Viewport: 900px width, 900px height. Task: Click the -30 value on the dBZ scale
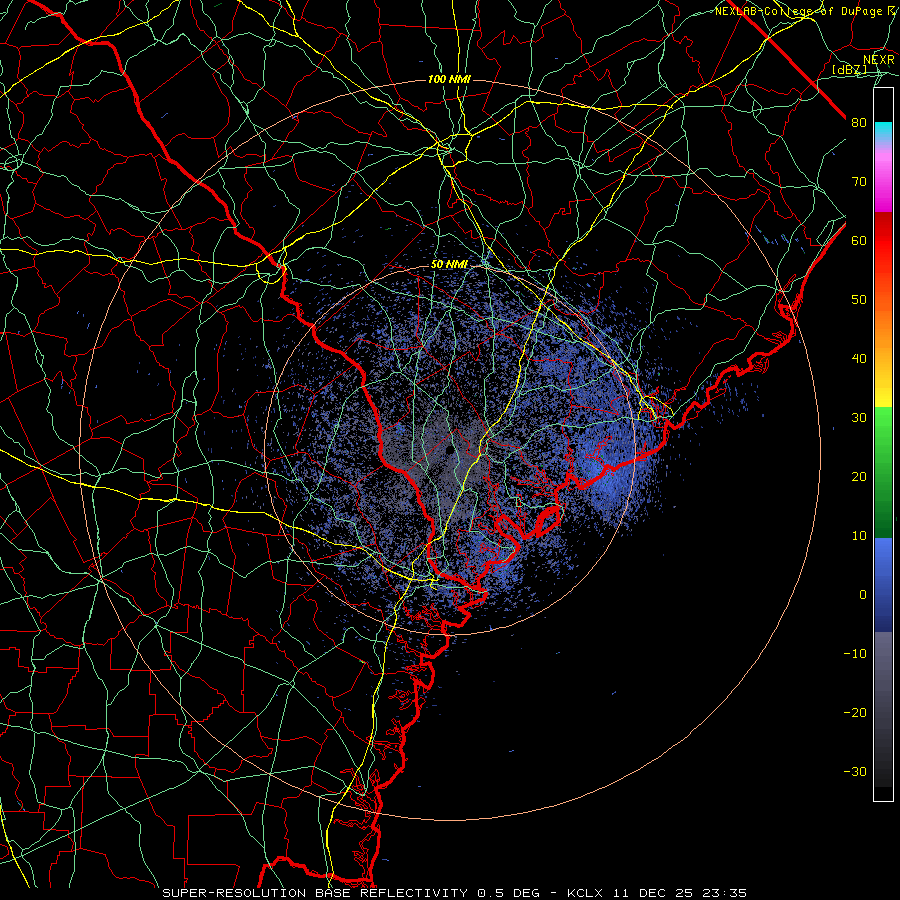pyautogui.click(x=855, y=772)
